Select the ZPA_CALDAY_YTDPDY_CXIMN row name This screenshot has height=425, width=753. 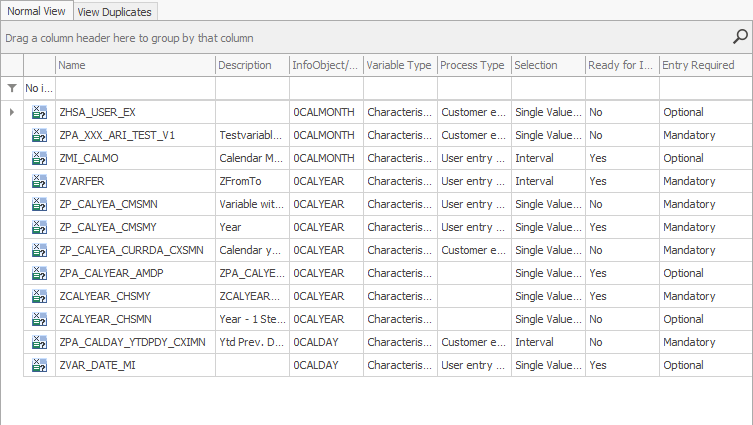pos(132,342)
